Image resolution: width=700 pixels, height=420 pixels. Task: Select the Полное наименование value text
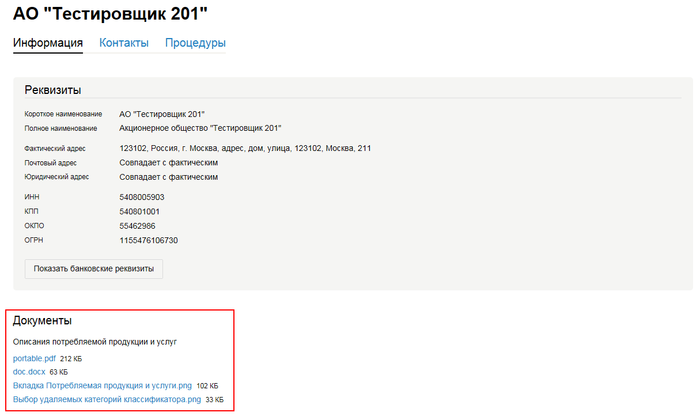click(x=200, y=128)
